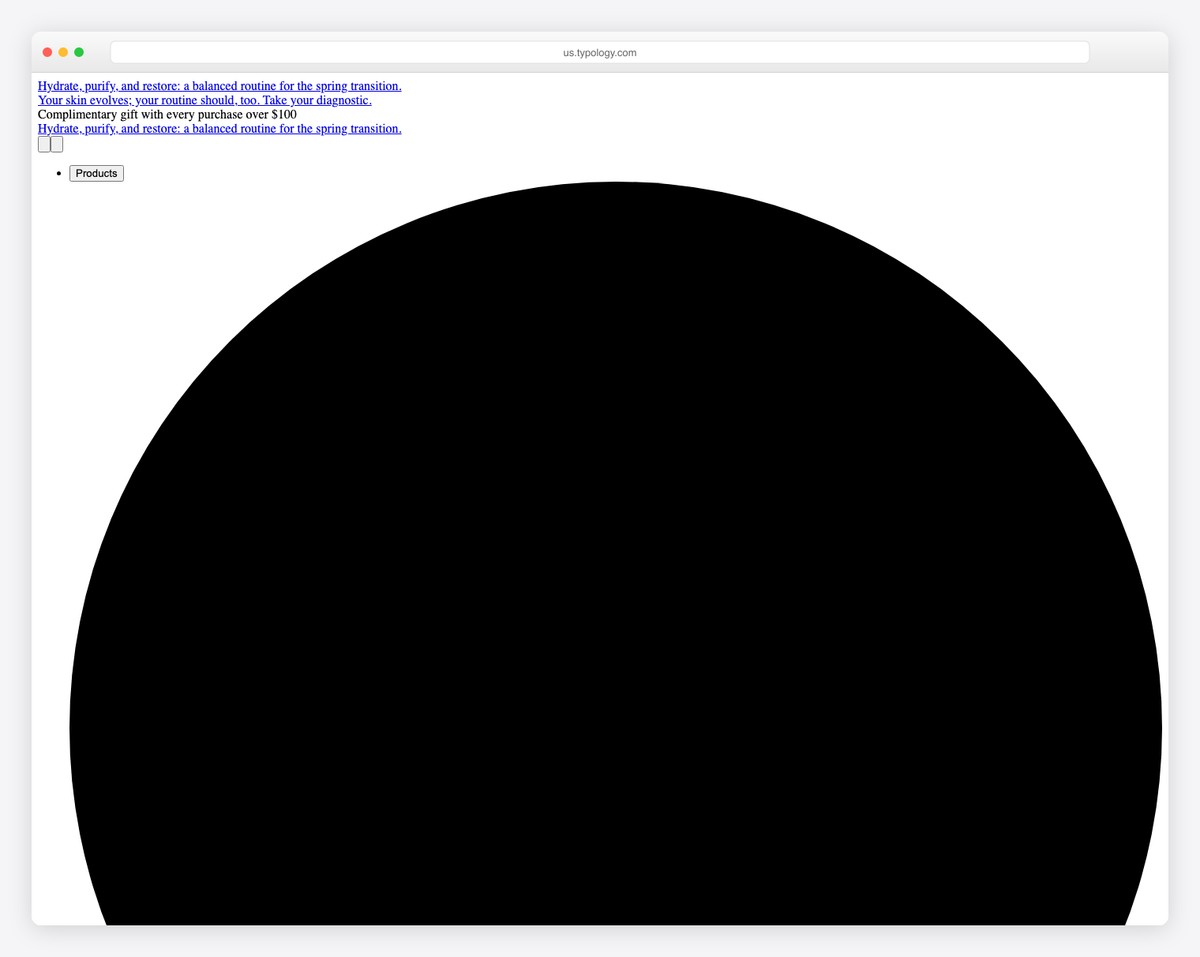Viewport: 1200px width, 957px height.
Task: Click the bullet marker beside Products
Action: (59, 173)
